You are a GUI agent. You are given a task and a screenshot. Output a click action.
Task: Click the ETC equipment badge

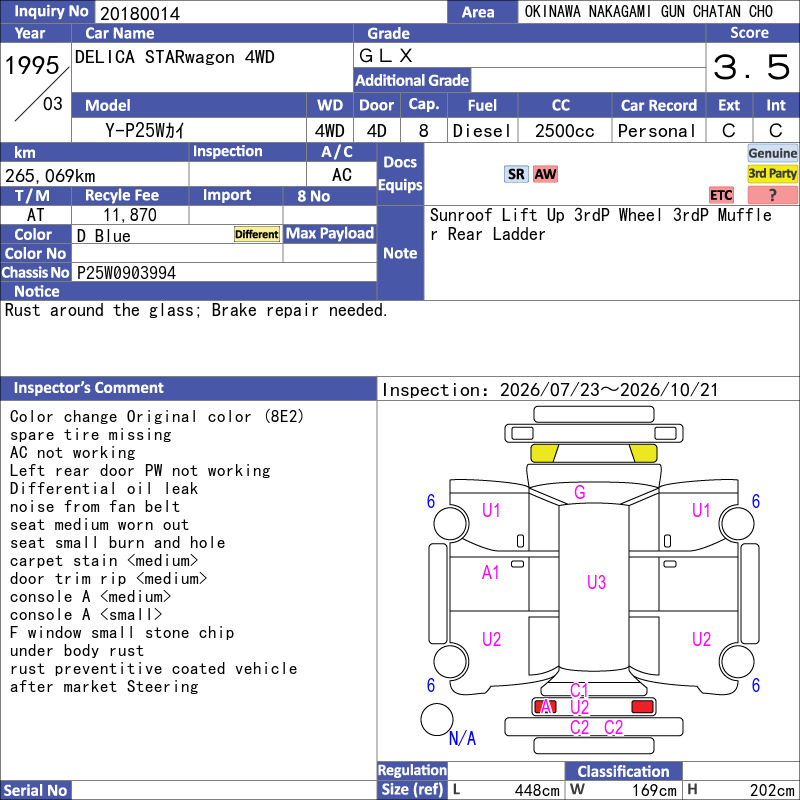[721, 195]
